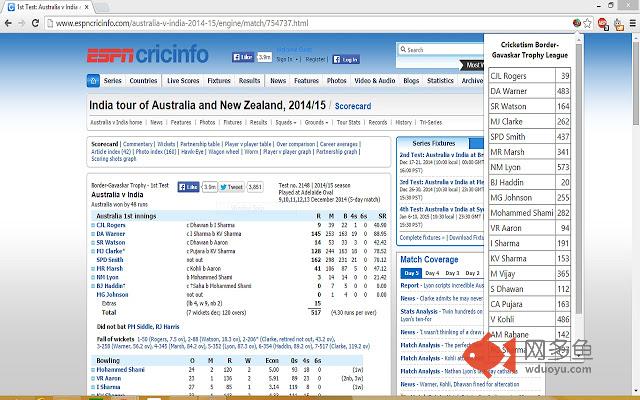Click V Kohli row in Cricketism popup

coord(529,319)
